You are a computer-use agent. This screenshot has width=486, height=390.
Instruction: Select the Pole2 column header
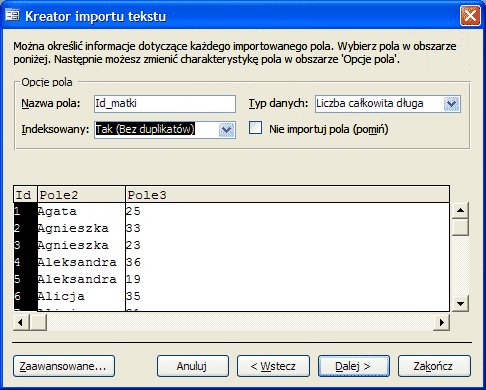point(81,195)
